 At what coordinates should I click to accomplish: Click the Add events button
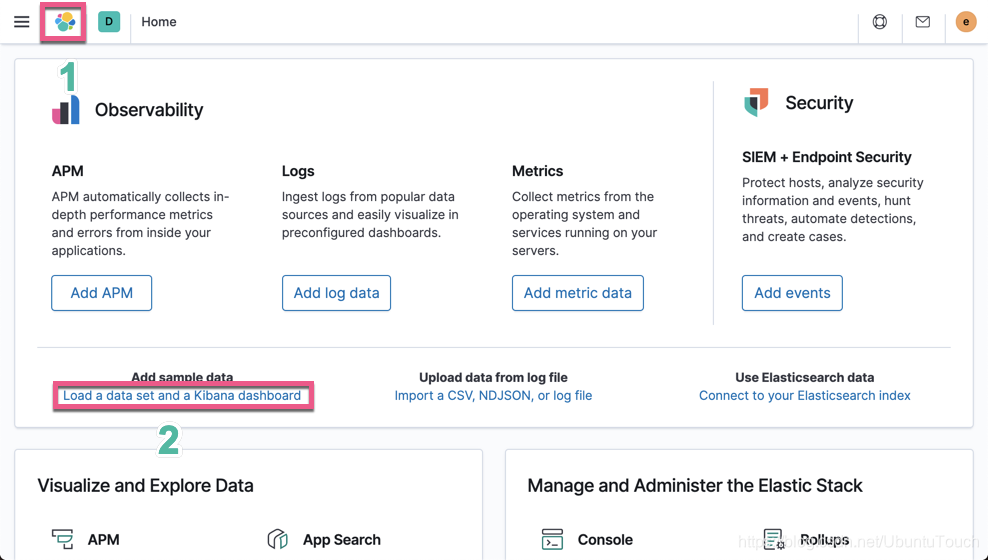pyautogui.click(x=792, y=293)
